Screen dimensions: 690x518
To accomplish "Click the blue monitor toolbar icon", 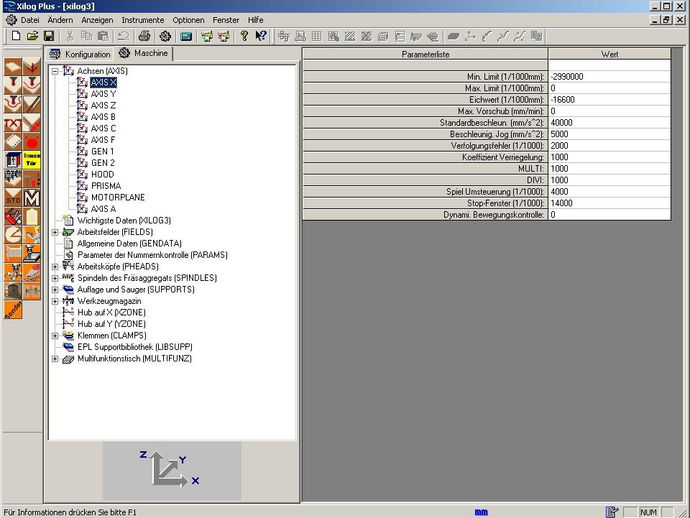I will [186, 36].
